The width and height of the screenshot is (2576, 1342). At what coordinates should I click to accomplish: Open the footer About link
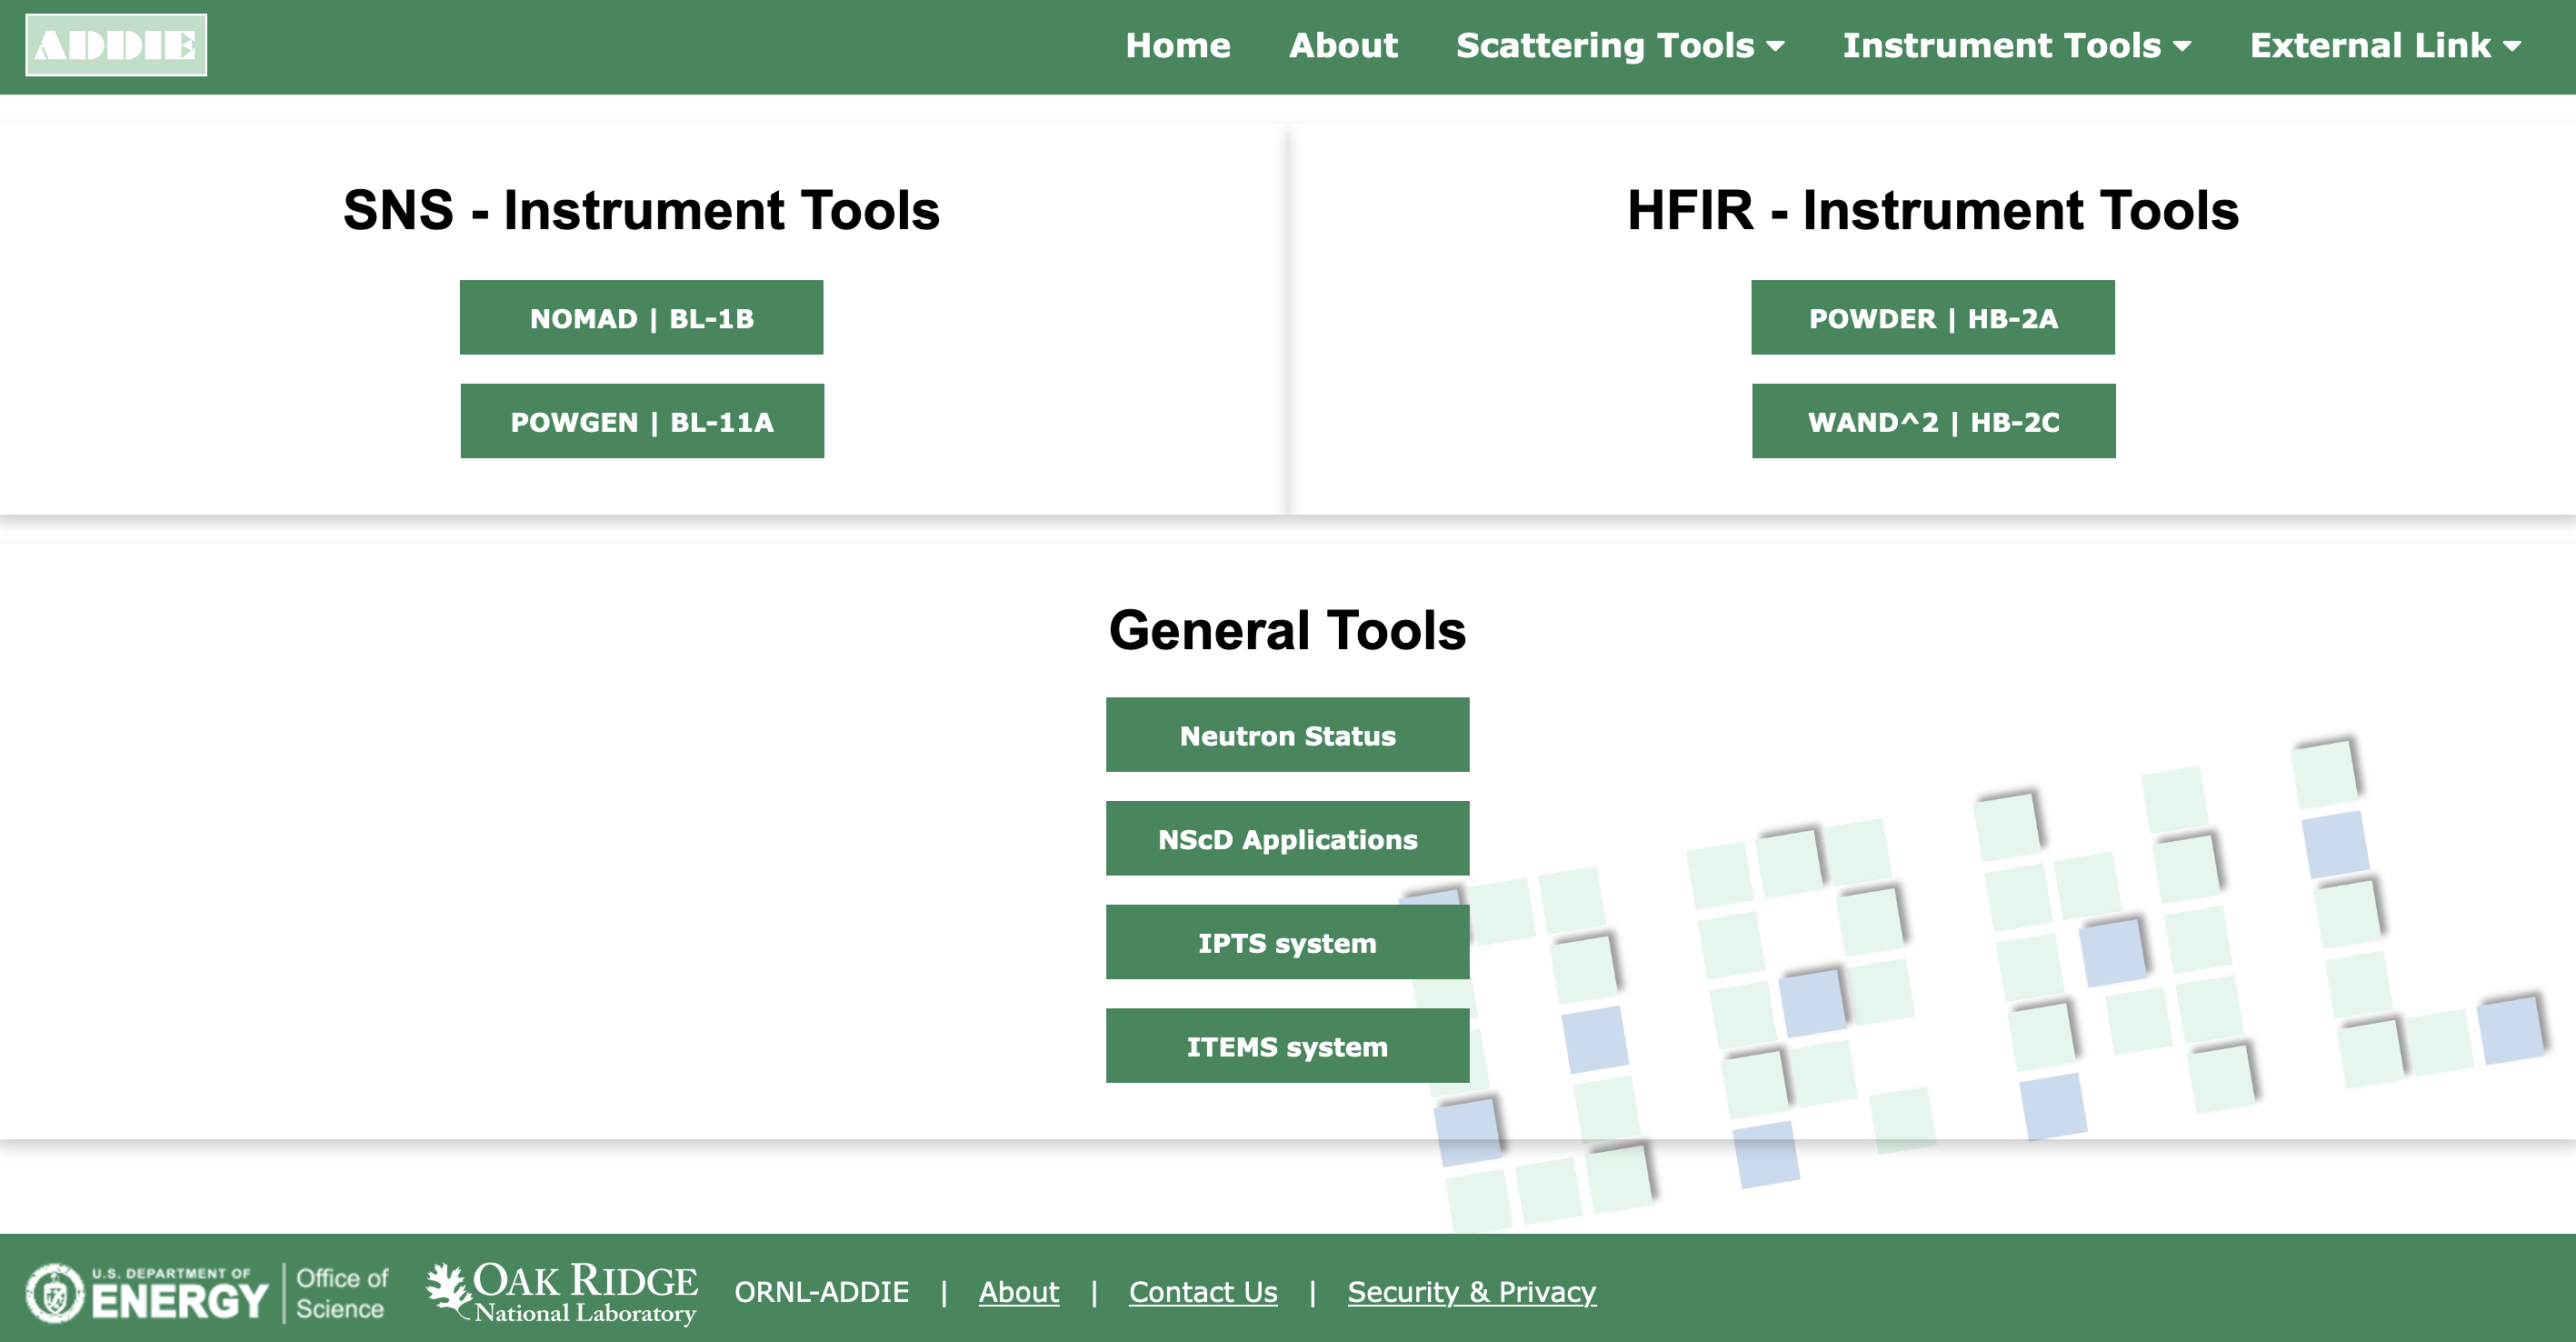click(1018, 1292)
